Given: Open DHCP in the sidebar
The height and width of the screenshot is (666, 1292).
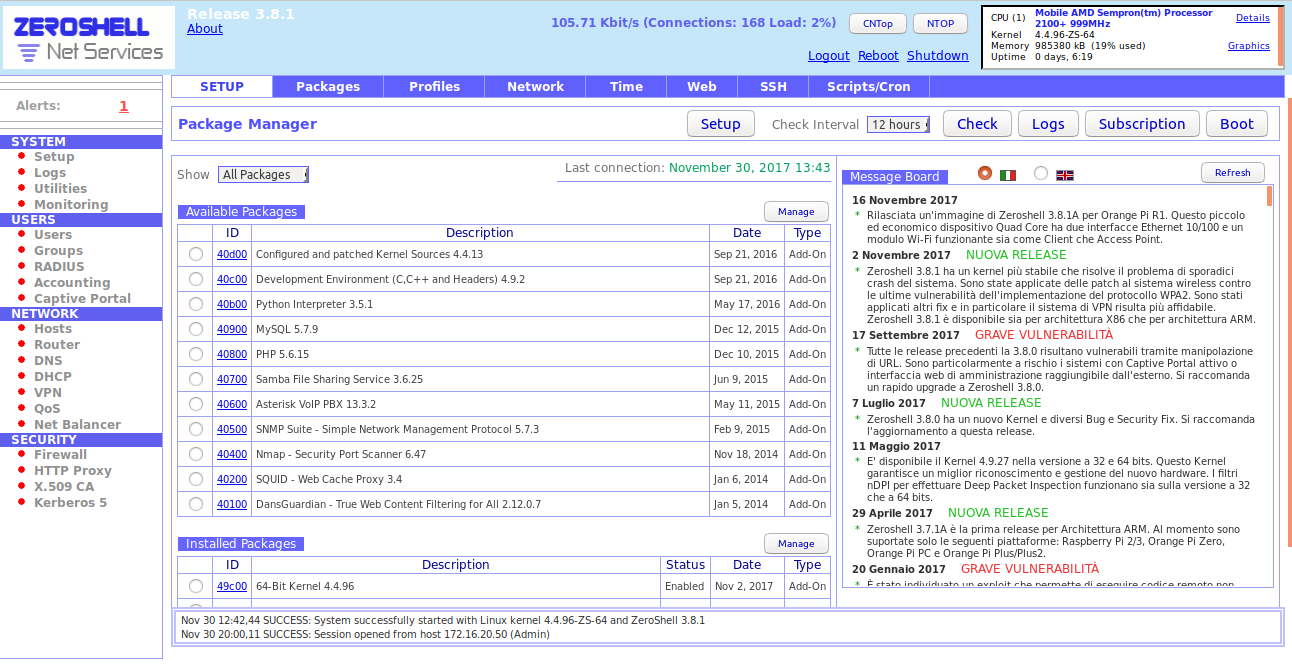Looking at the screenshot, I should point(53,377).
